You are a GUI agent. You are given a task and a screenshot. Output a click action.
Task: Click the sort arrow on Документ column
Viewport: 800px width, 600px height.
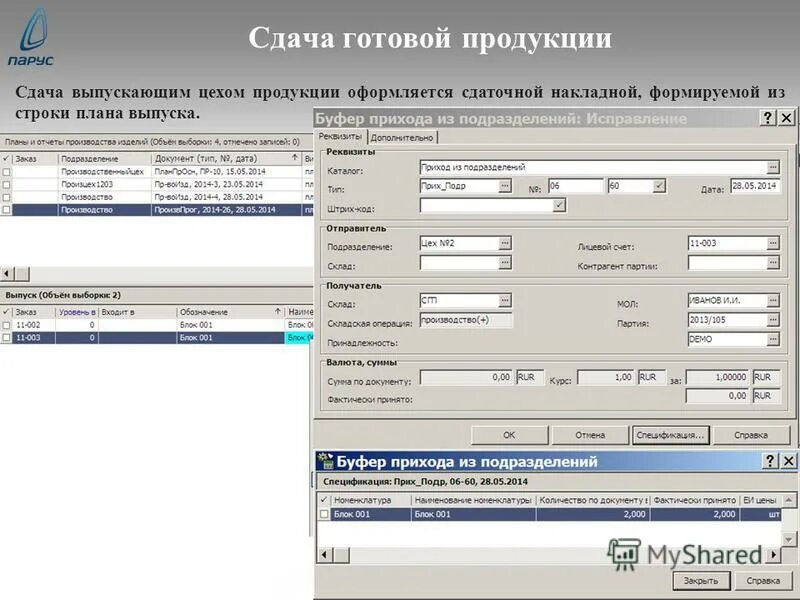pyautogui.click(x=293, y=159)
